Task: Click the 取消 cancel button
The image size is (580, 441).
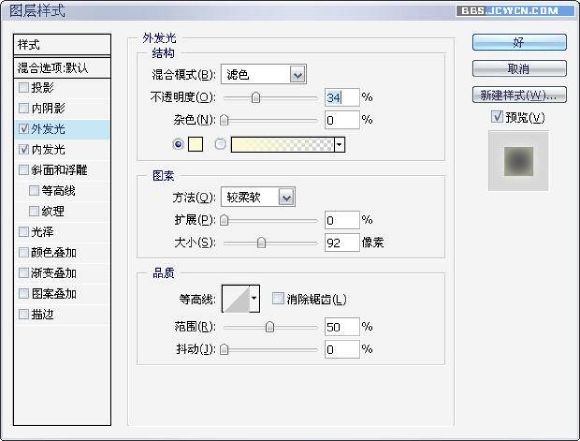Action: coord(519,69)
